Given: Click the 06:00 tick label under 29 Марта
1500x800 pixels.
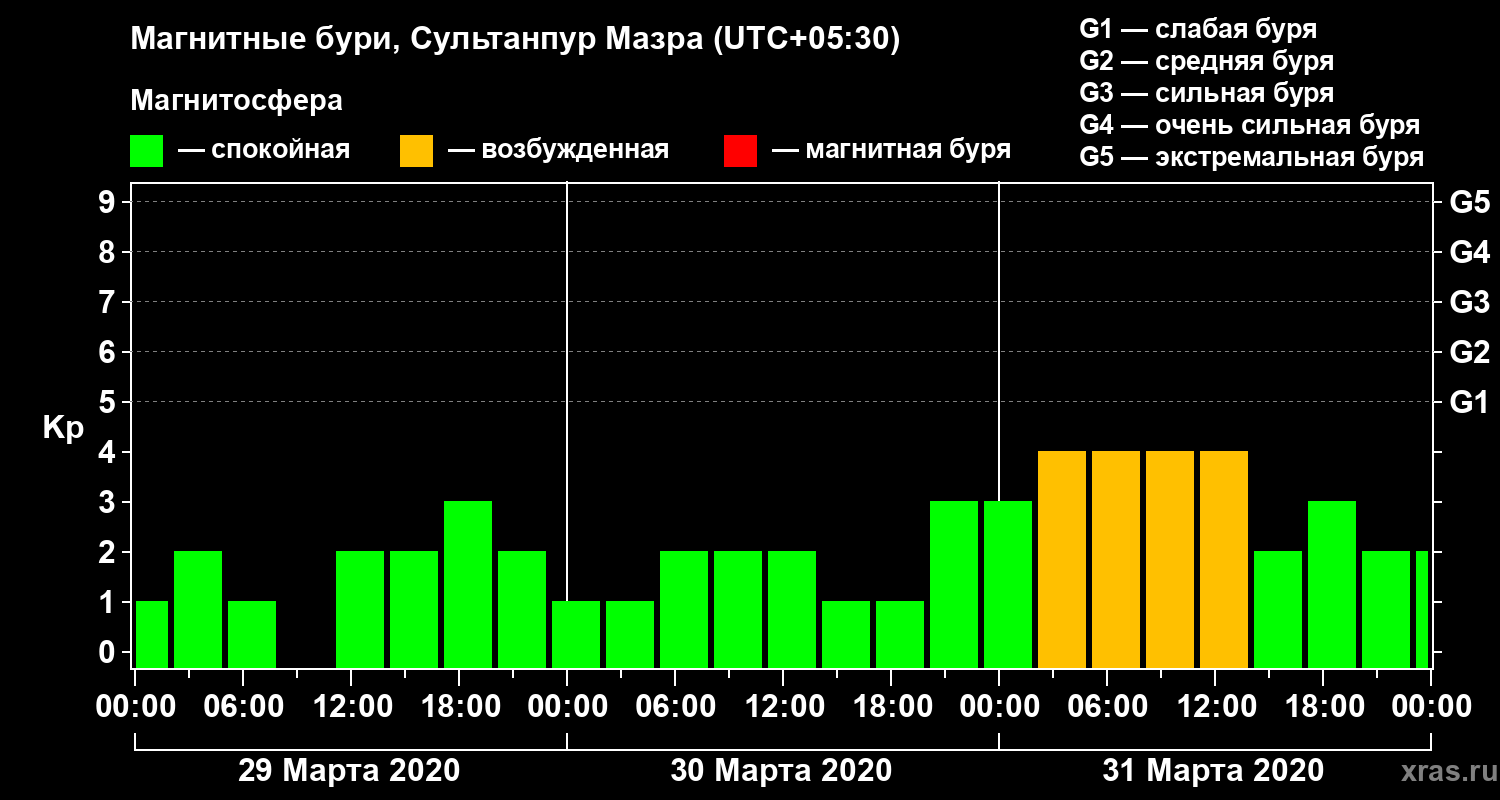Looking at the screenshot, I should 243,706.
